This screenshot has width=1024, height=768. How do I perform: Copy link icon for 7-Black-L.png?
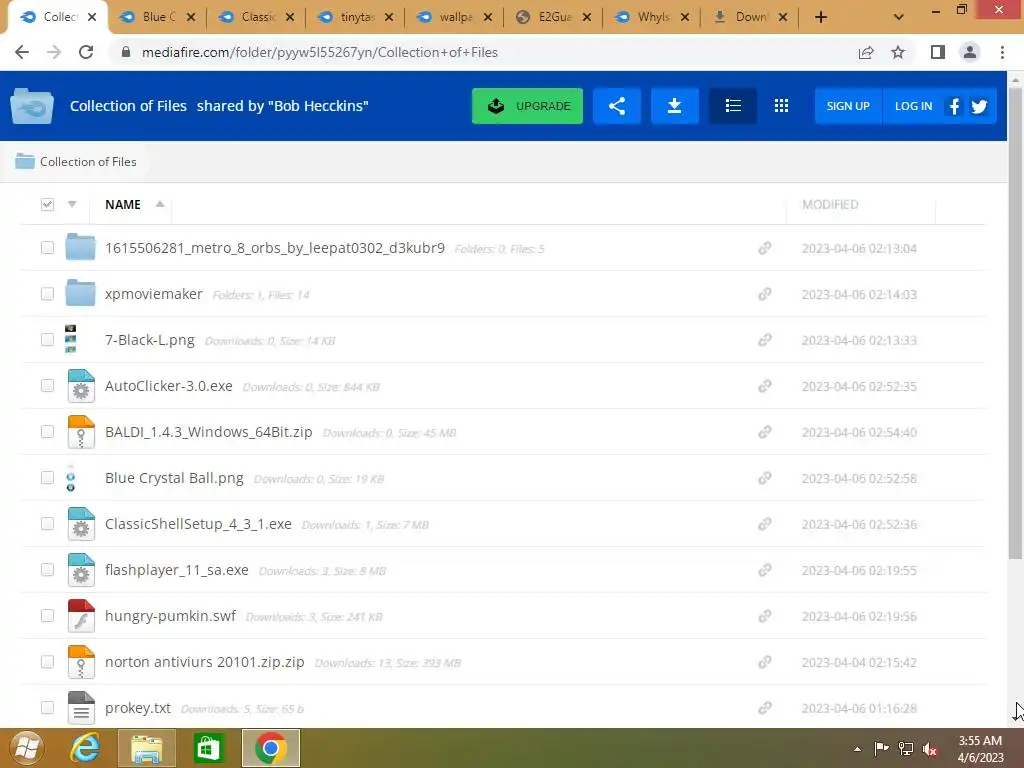[765, 340]
